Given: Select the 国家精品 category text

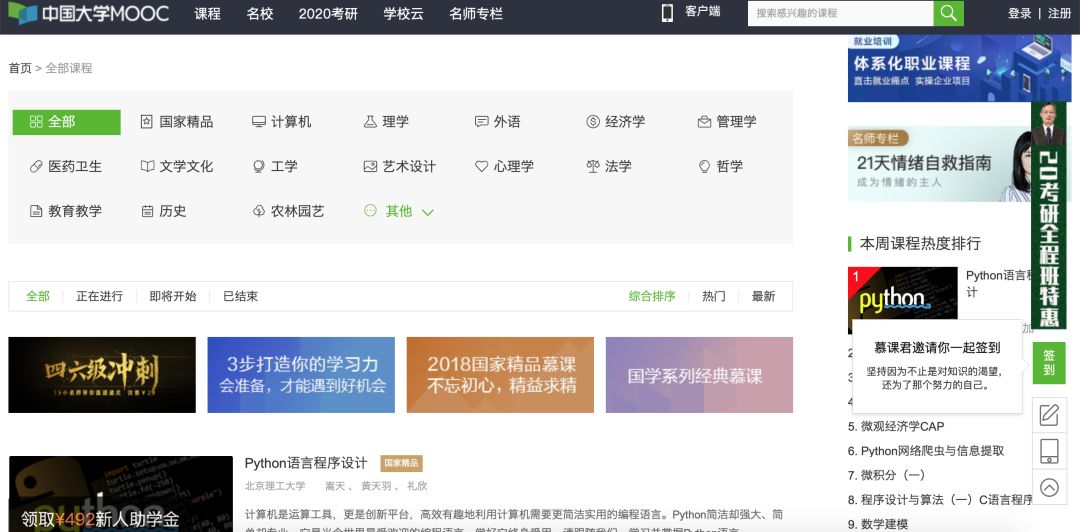Looking at the screenshot, I should pyautogui.click(x=186, y=122).
